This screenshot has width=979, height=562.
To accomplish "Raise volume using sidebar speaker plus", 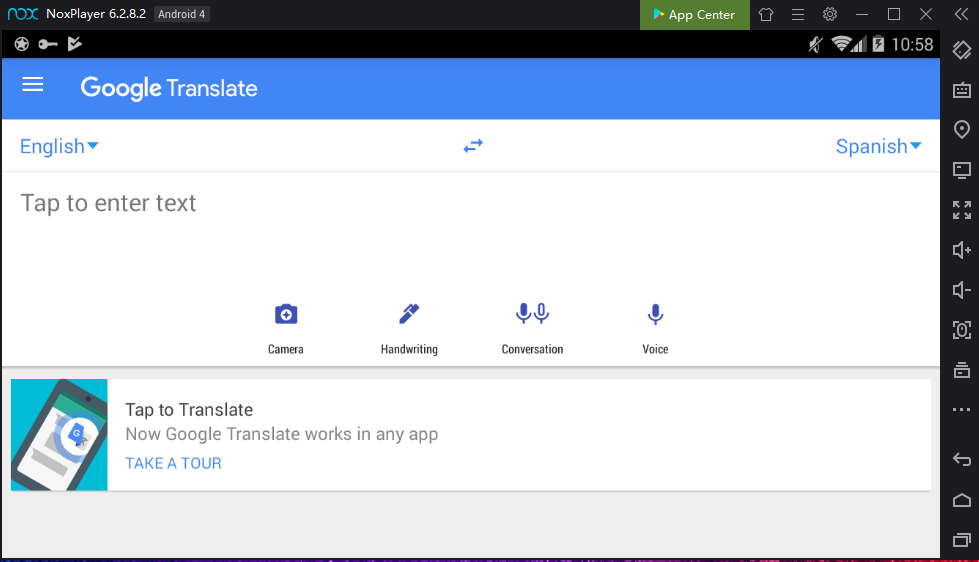I will tap(962, 250).
